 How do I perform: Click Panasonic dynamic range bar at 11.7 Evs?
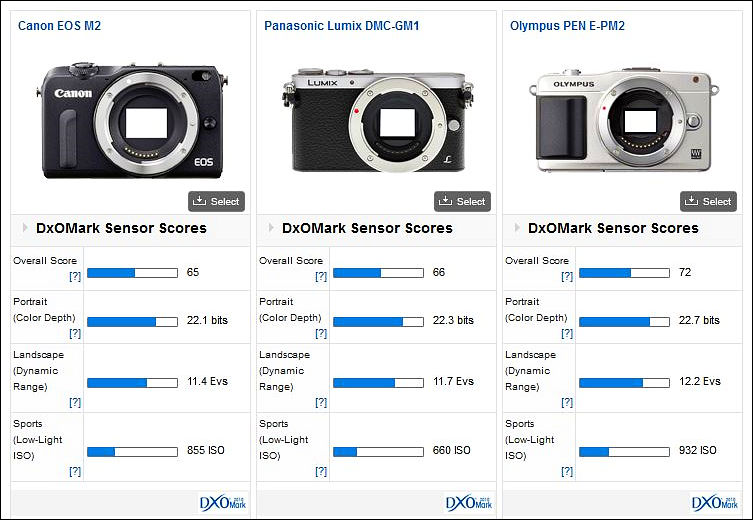pyautogui.click(x=378, y=383)
